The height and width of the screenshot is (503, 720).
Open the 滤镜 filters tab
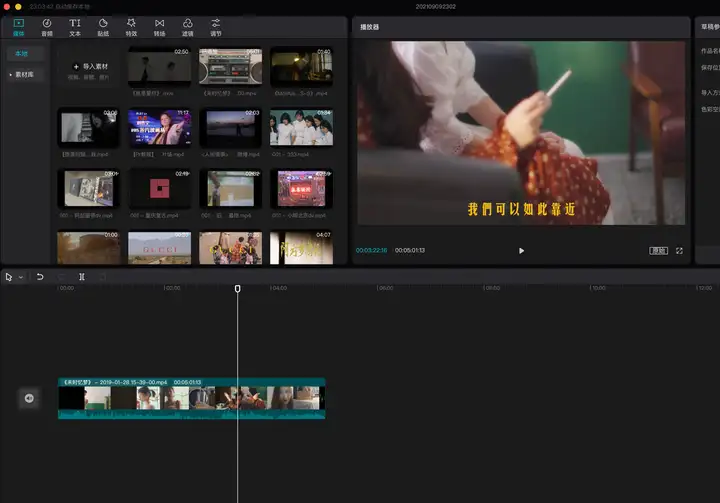187,27
